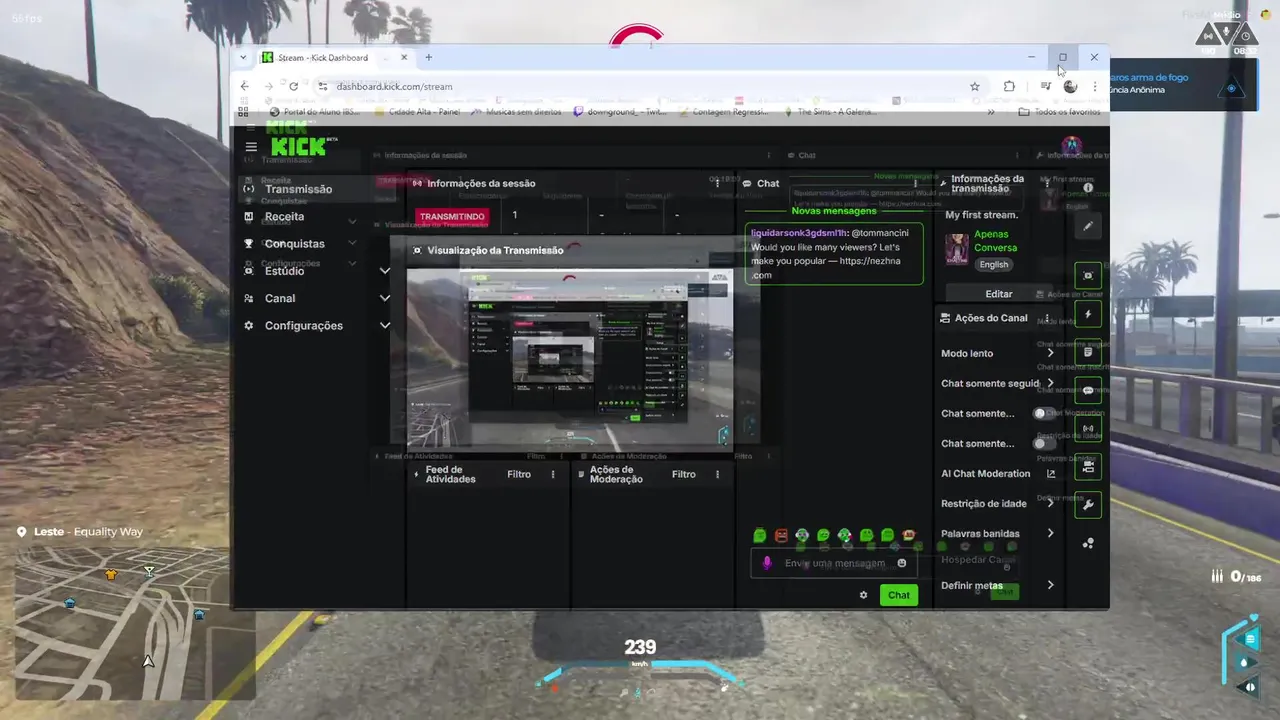The image size is (1280, 720).
Task: Click the Editar button
Action: pyautogui.click(x=998, y=293)
